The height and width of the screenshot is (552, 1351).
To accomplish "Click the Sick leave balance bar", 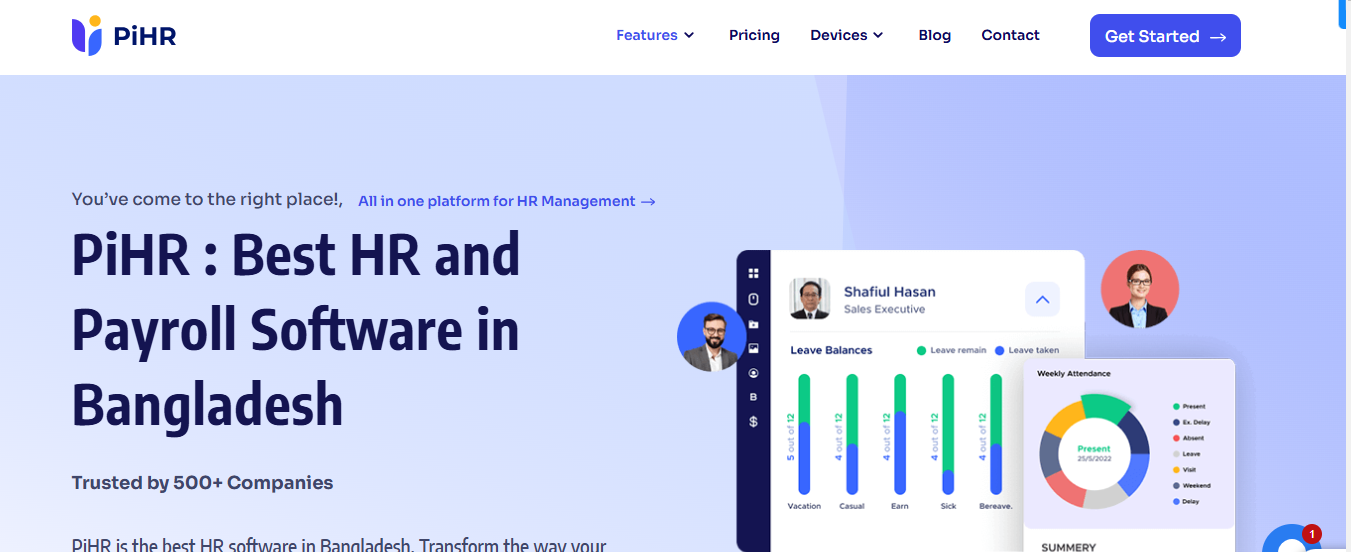I will (x=948, y=434).
